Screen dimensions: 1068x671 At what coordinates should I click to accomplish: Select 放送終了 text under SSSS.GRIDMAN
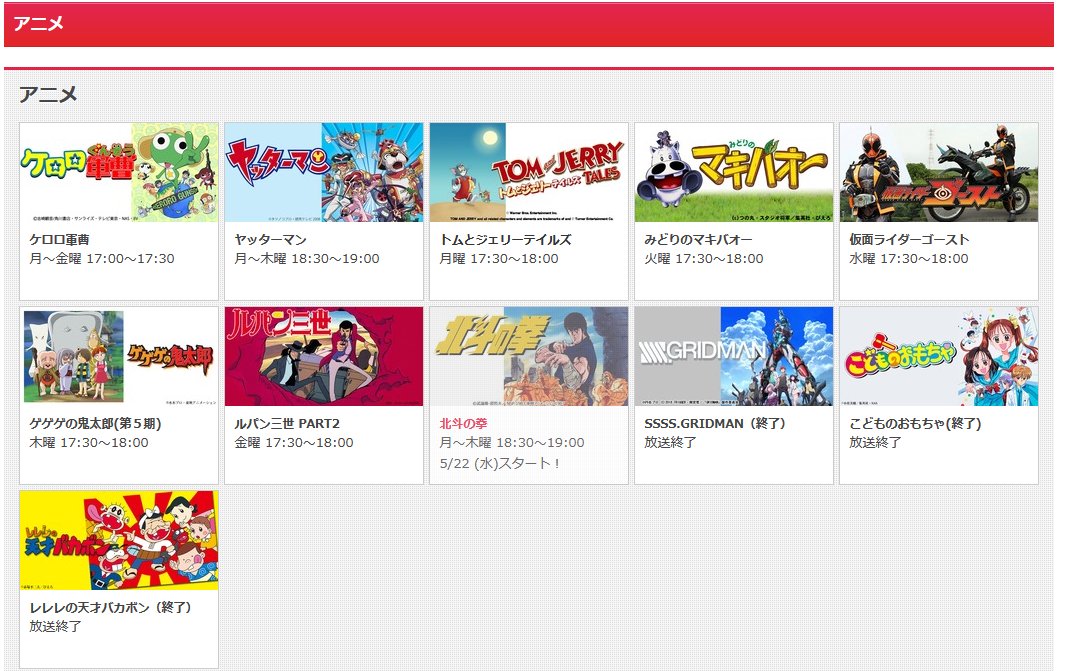pos(670,443)
